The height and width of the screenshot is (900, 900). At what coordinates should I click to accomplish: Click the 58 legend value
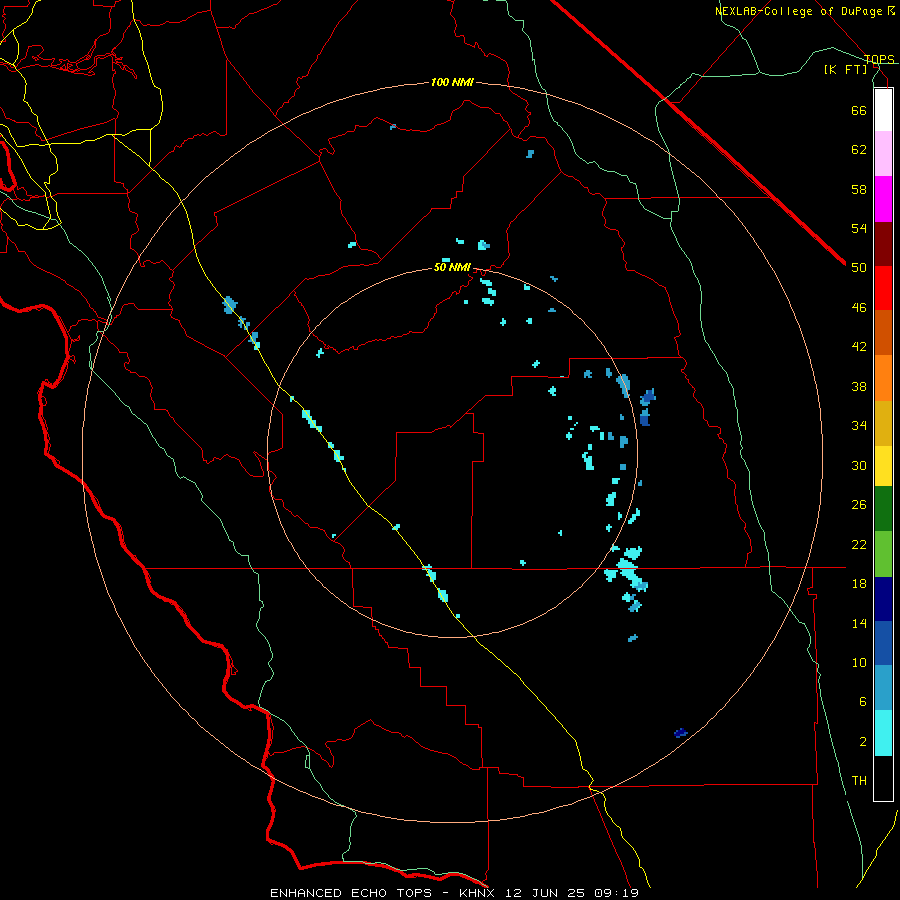point(859,189)
